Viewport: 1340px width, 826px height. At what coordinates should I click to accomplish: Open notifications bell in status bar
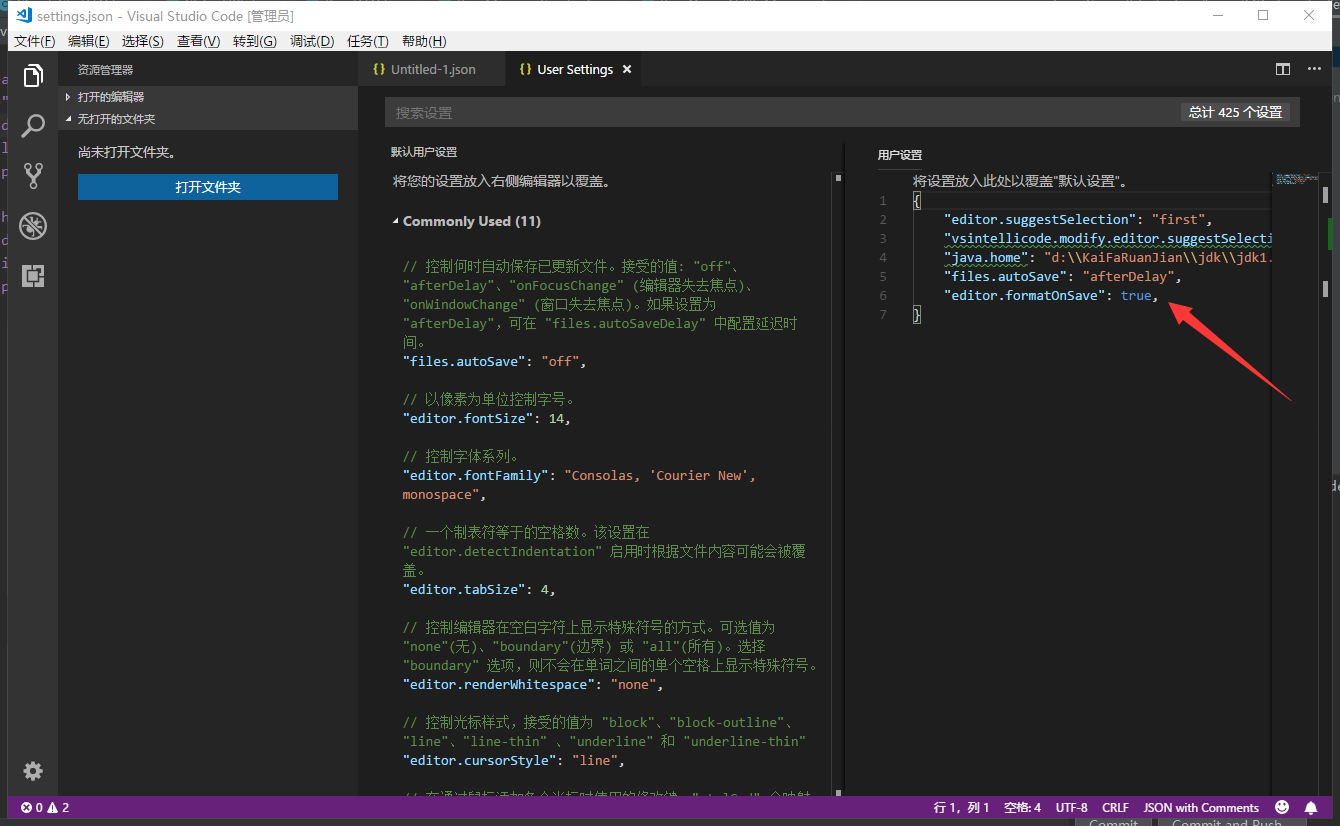(1311, 807)
